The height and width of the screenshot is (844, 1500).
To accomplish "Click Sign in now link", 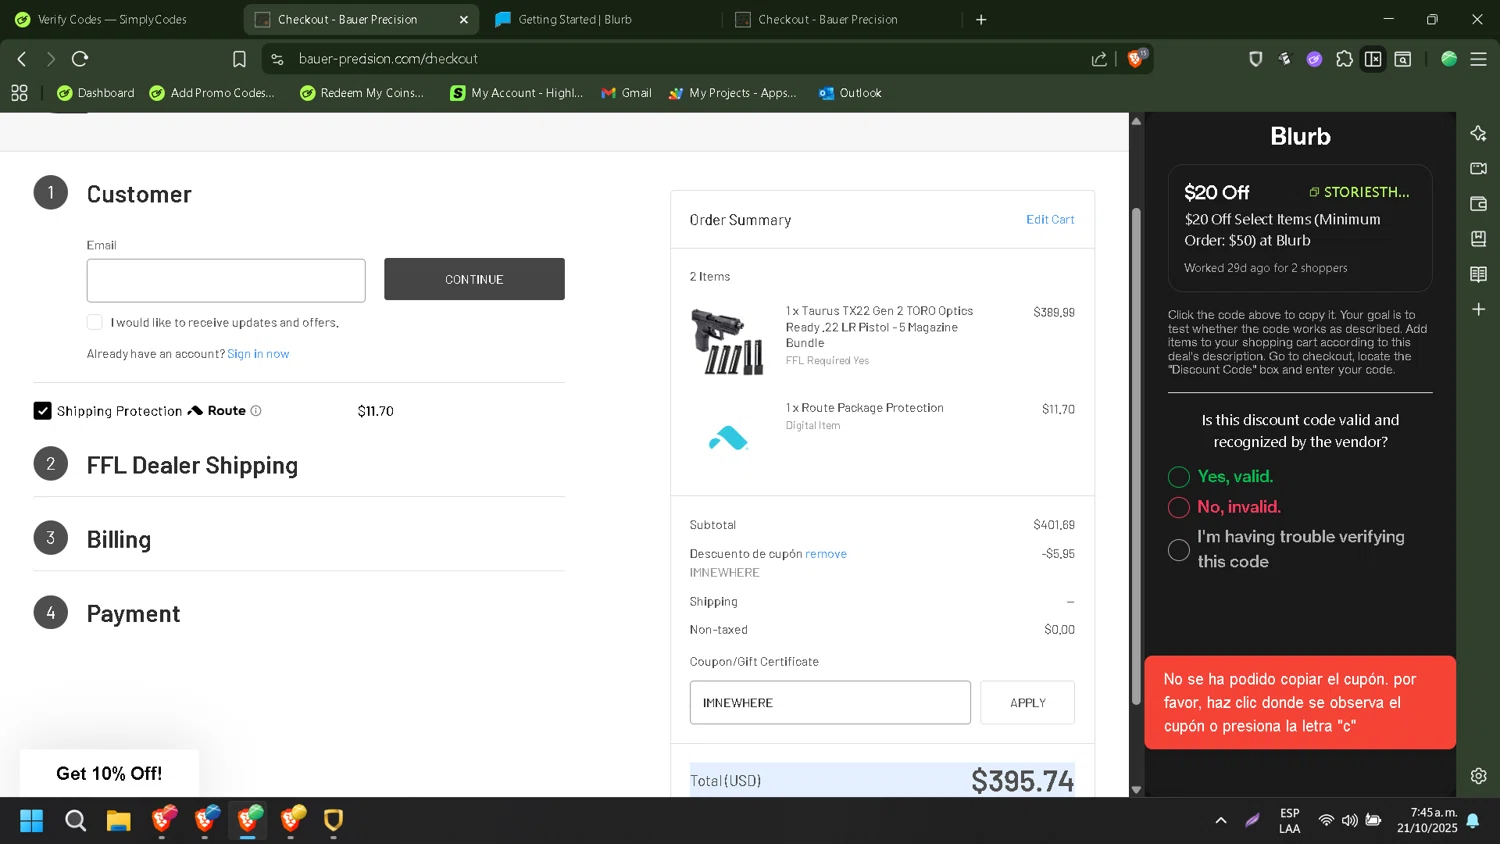I will pos(258,354).
